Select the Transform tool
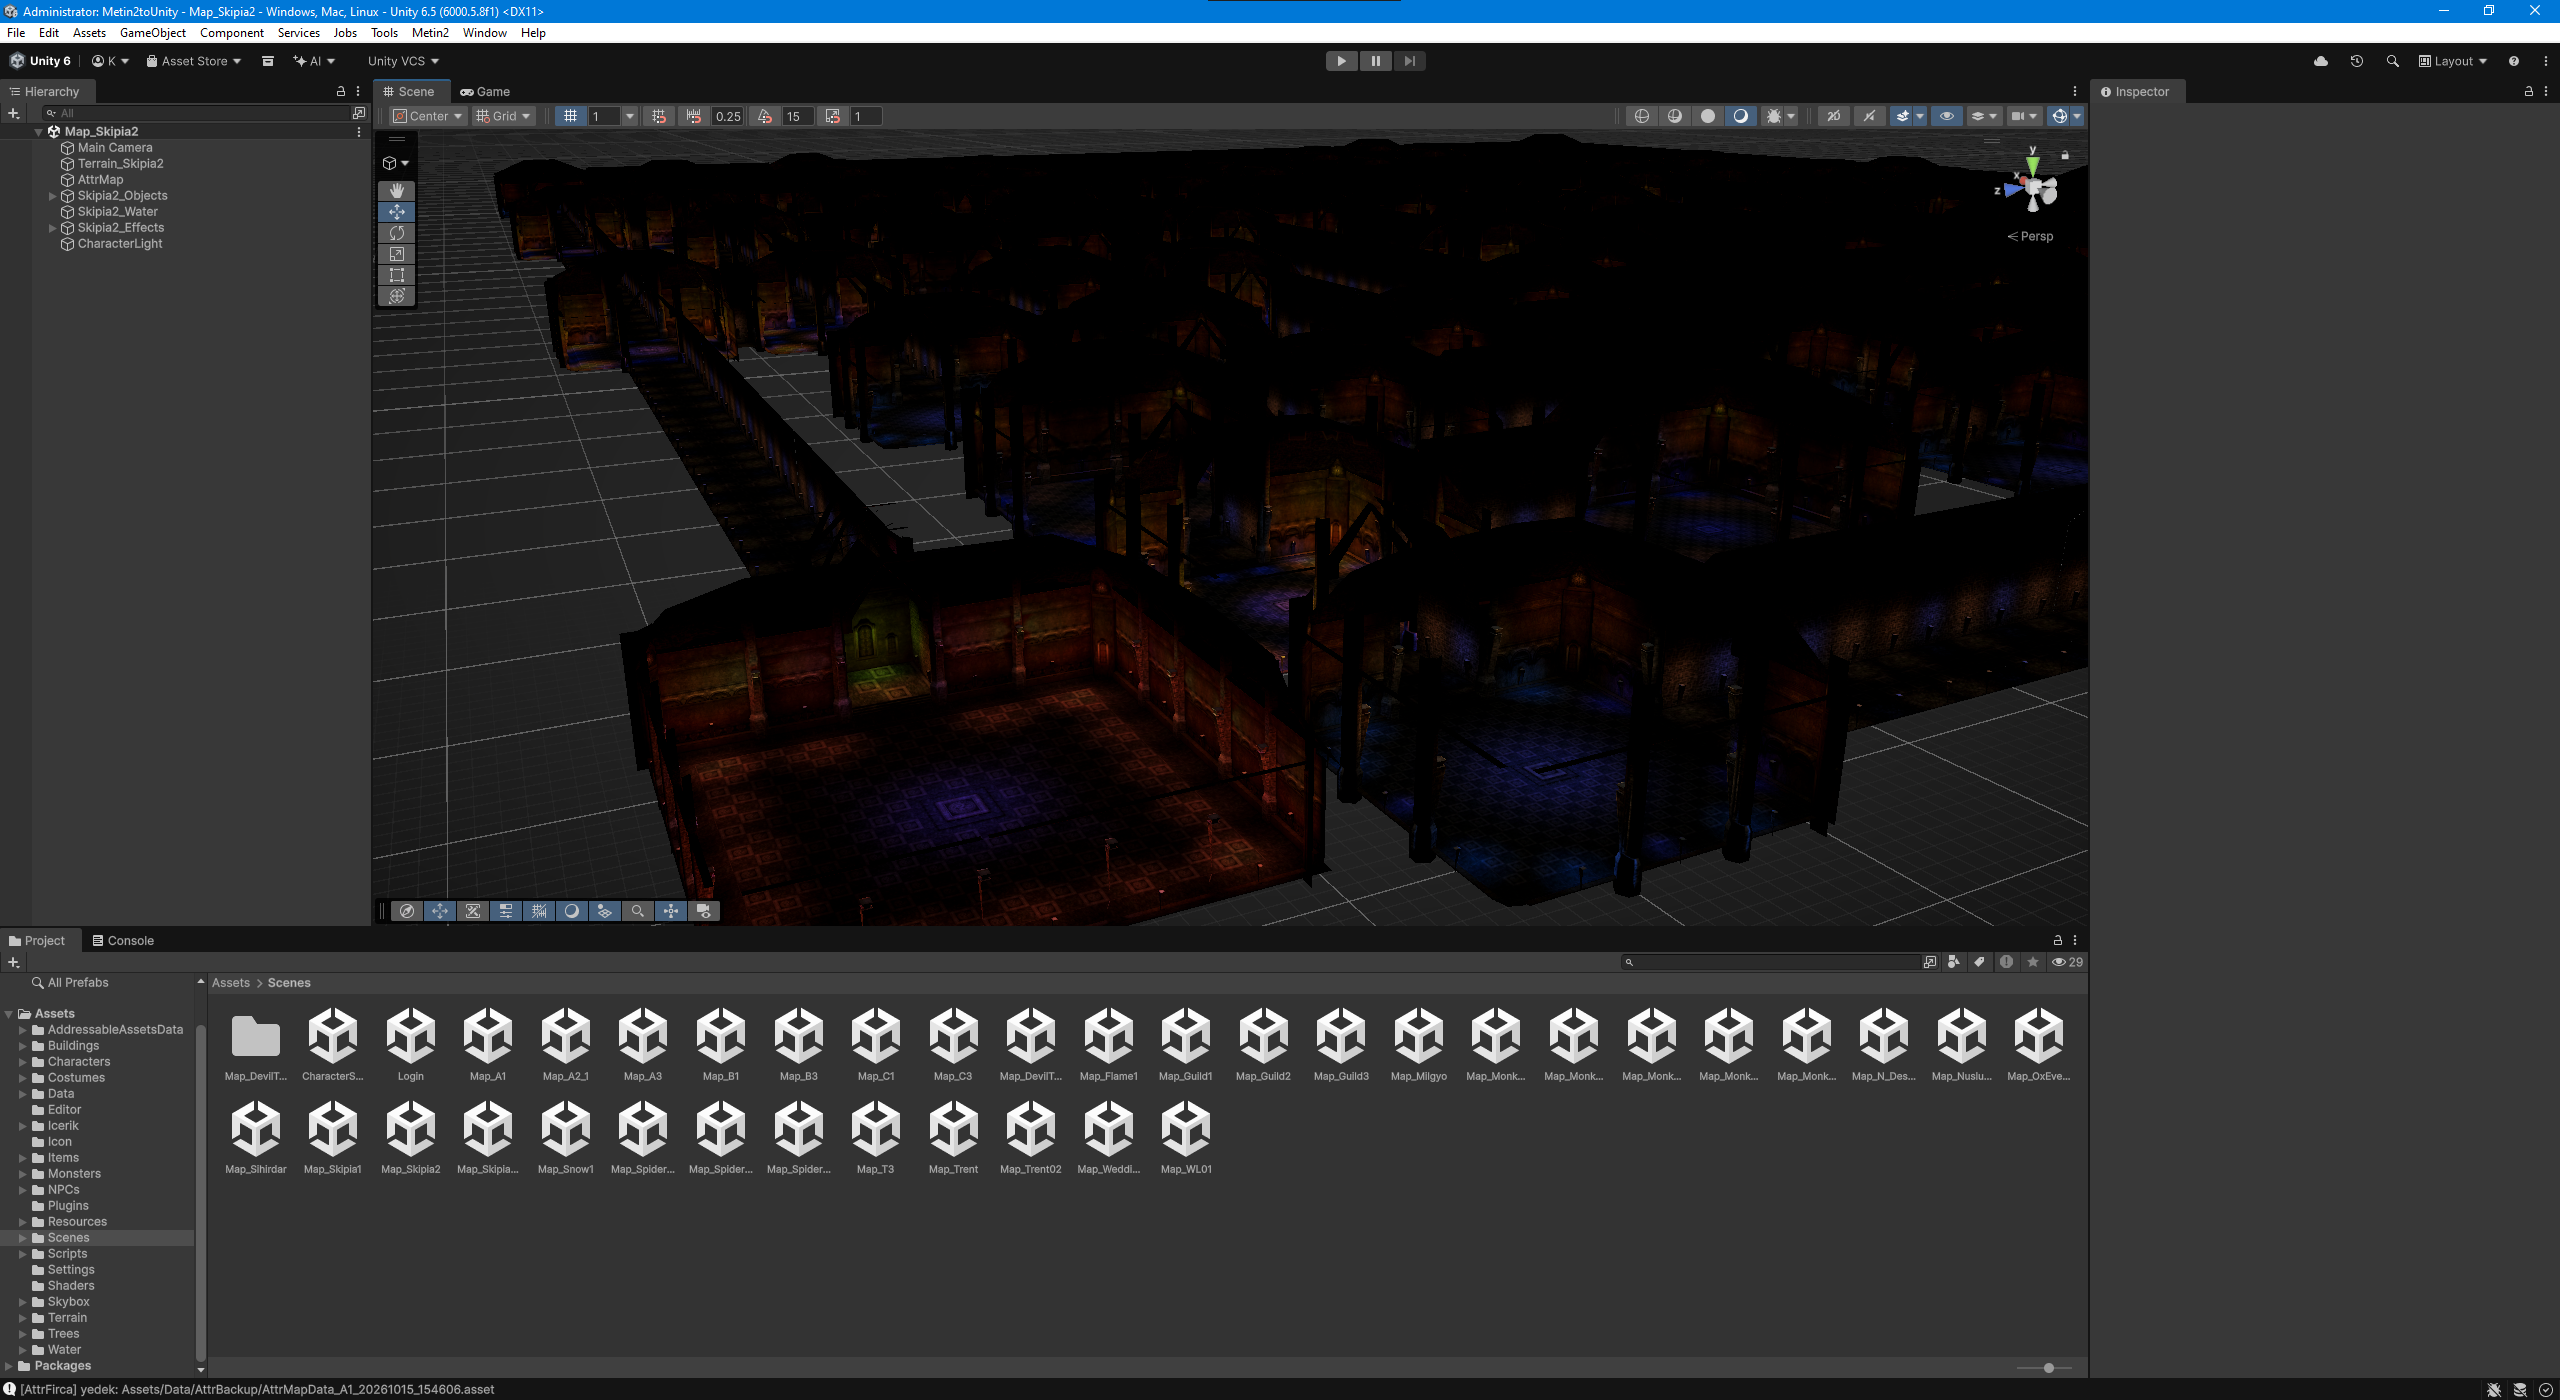 [x=397, y=295]
